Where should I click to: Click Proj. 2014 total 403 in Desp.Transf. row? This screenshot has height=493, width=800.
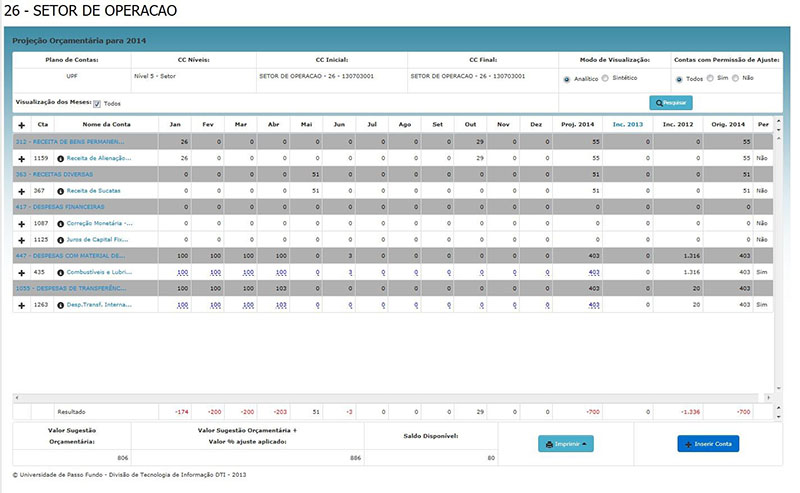(594, 306)
